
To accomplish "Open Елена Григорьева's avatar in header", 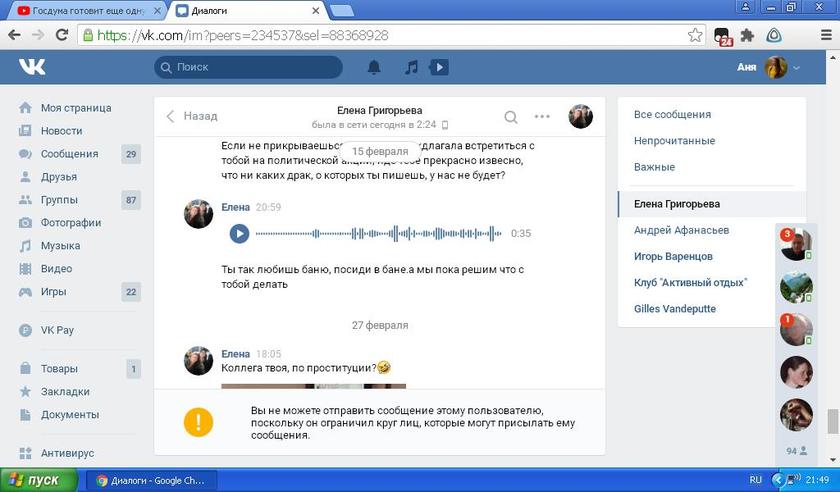I will point(581,116).
